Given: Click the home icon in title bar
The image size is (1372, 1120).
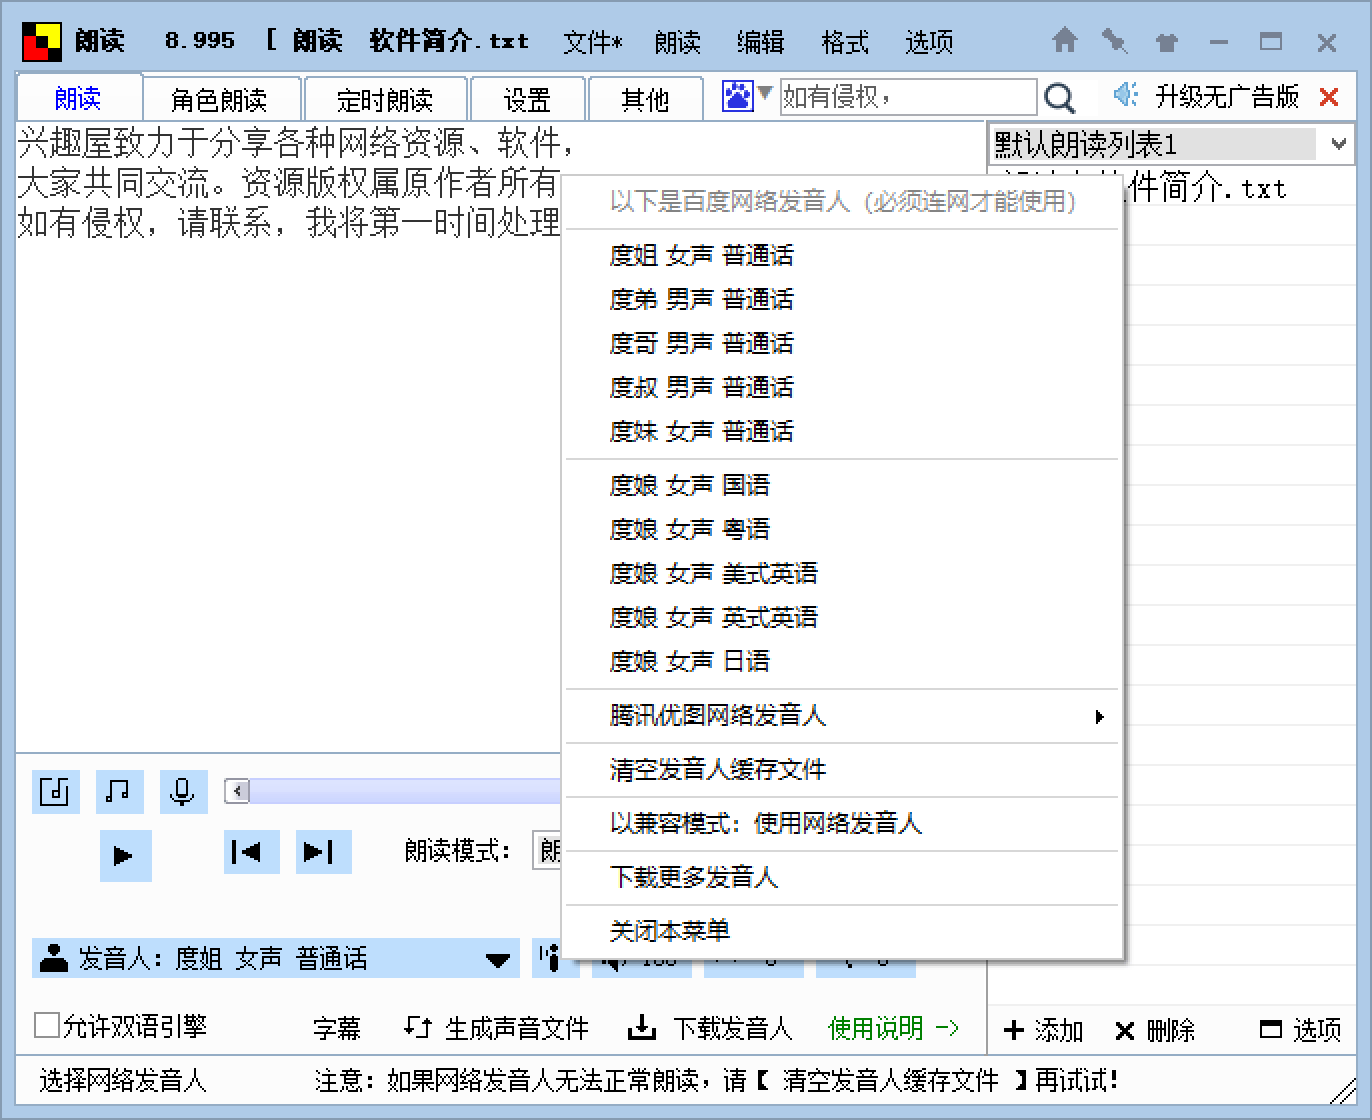Looking at the screenshot, I should [1065, 41].
